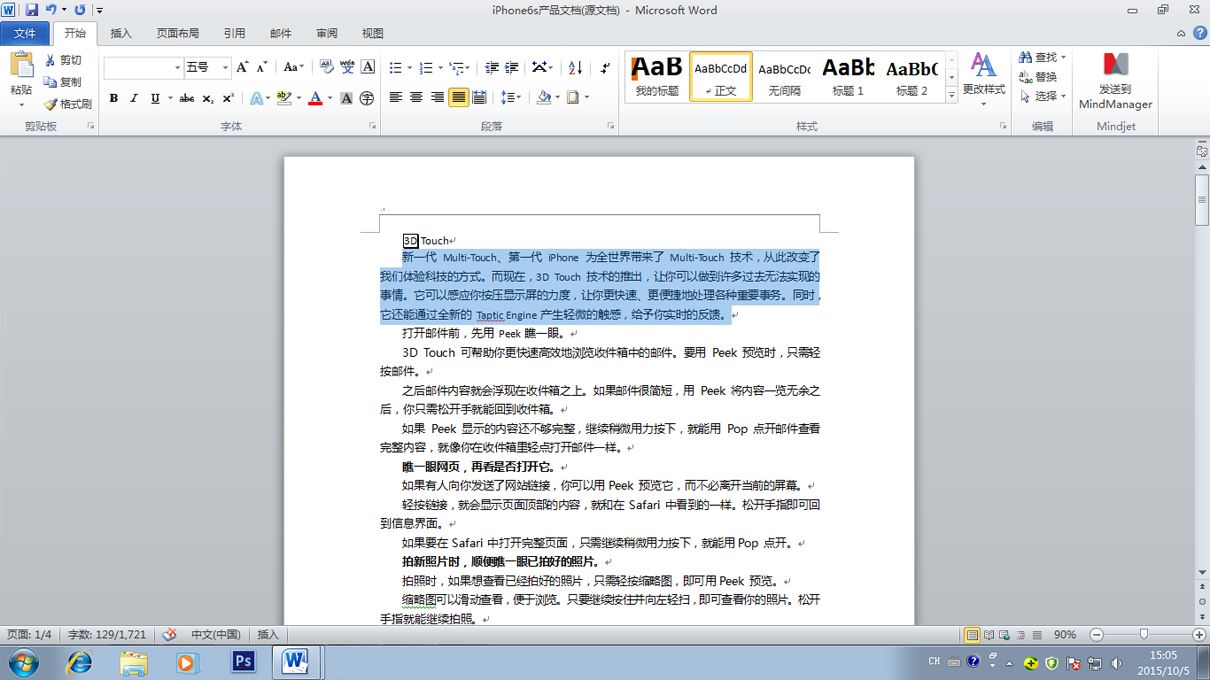Open the Select (选择) dropdown

[1043, 96]
